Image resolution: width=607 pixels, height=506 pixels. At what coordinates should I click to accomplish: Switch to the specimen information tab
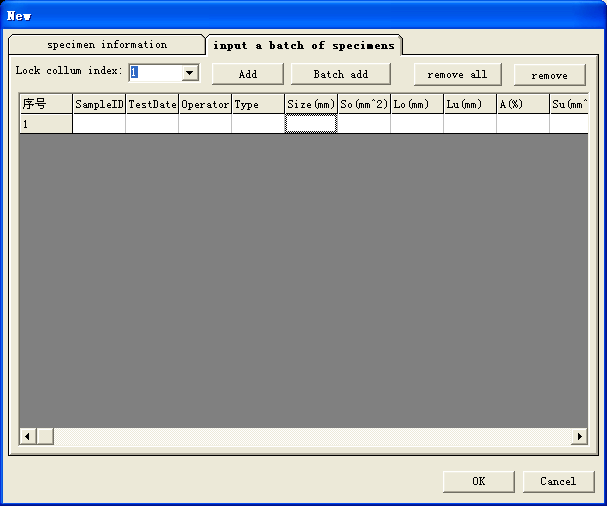(107, 45)
